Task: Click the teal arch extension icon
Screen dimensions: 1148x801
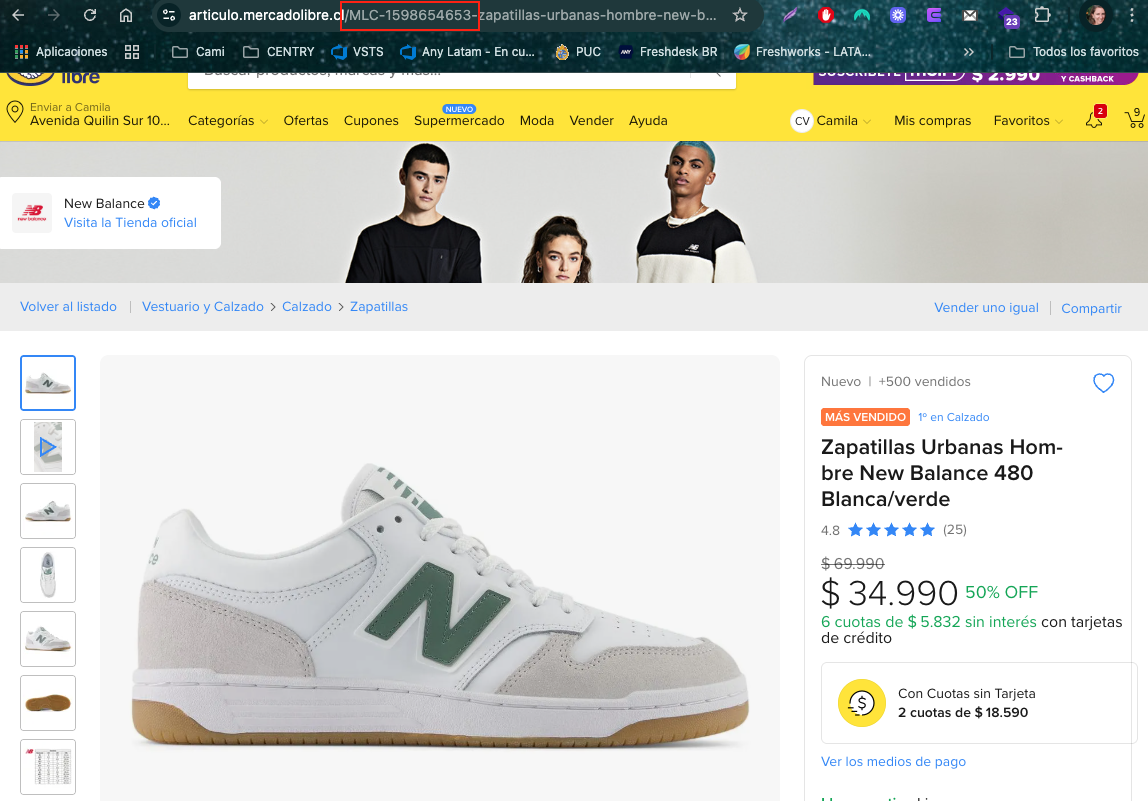Action: tap(862, 15)
